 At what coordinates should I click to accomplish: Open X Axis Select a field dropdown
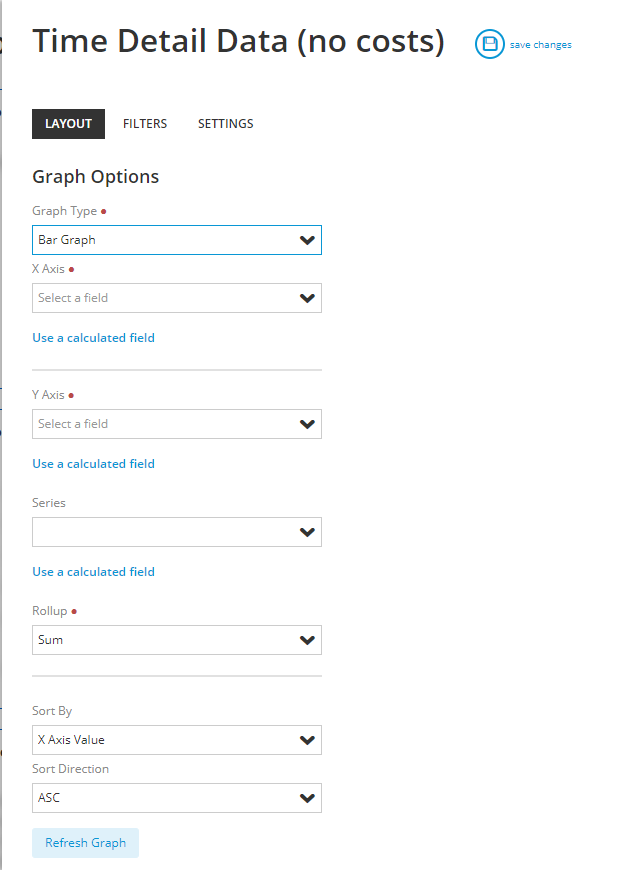point(177,298)
